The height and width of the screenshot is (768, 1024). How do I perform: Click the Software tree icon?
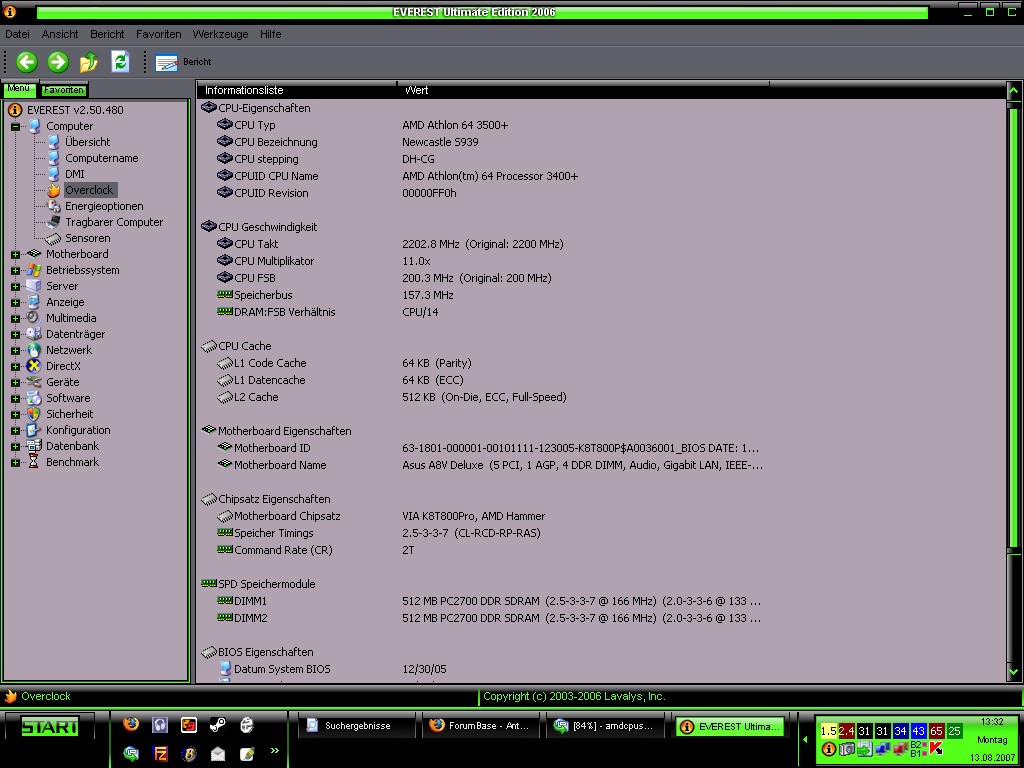34,398
